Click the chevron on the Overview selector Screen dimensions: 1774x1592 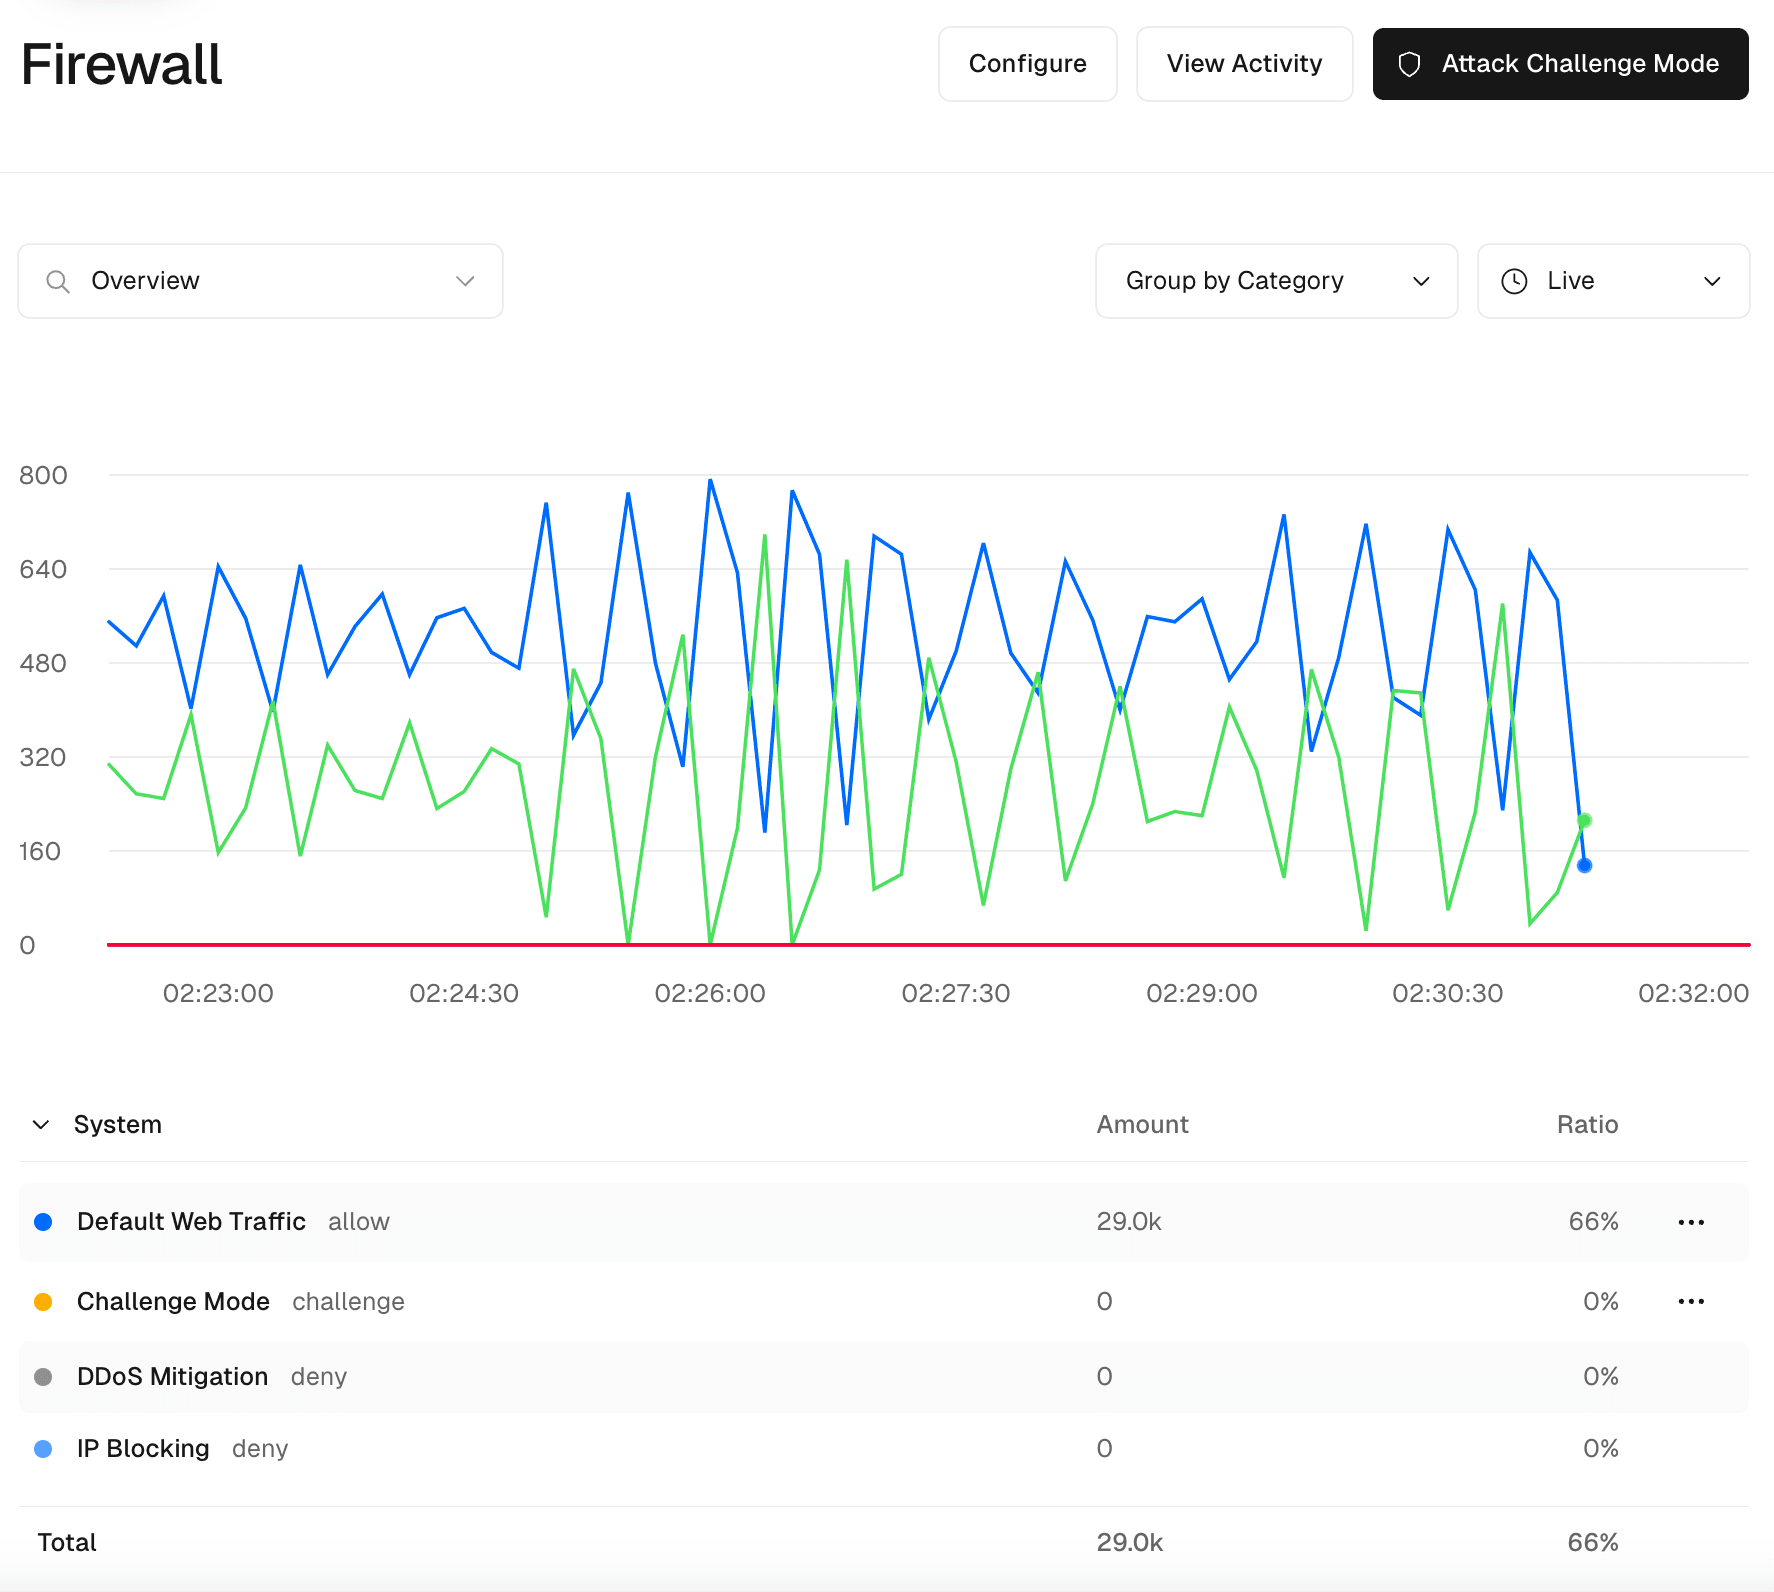pos(464,281)
